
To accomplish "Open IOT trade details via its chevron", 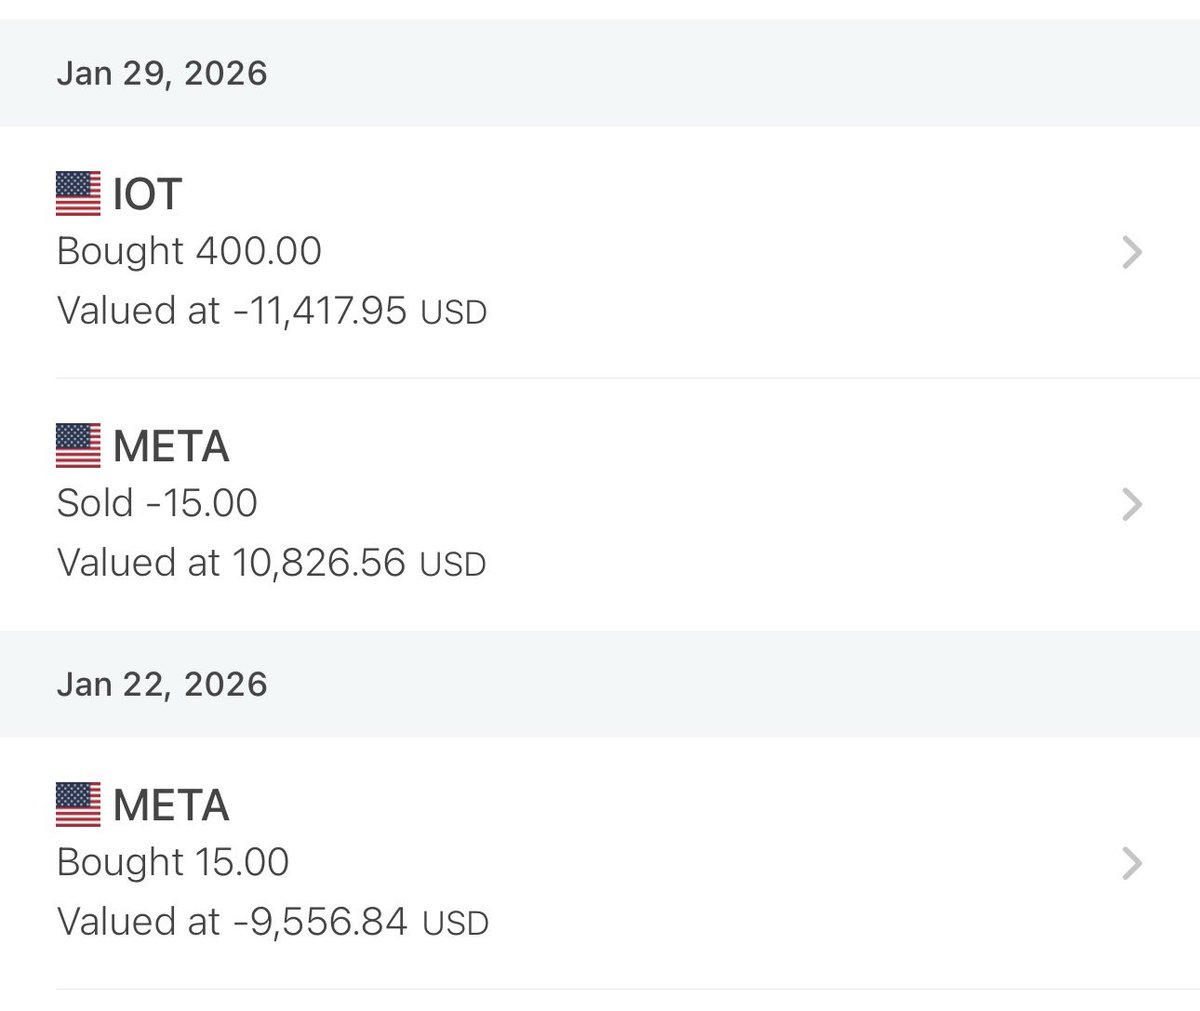I will click(x=1132, y=252).
